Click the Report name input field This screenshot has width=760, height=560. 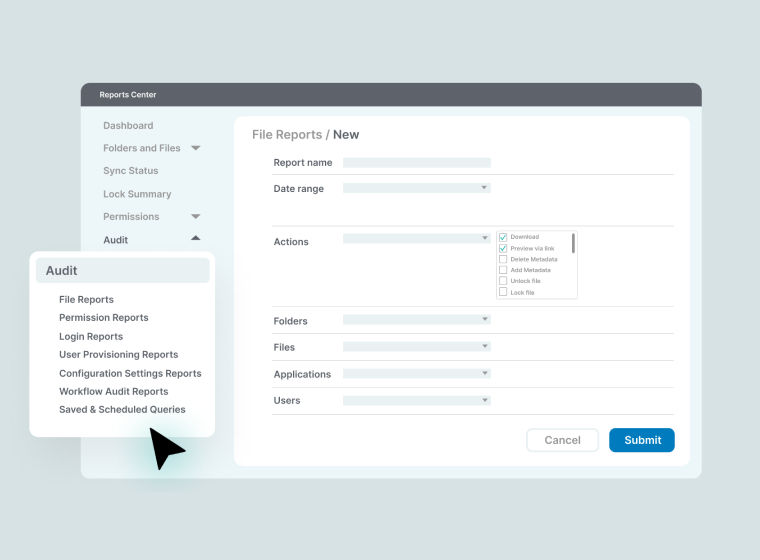[x=416, y=162]
